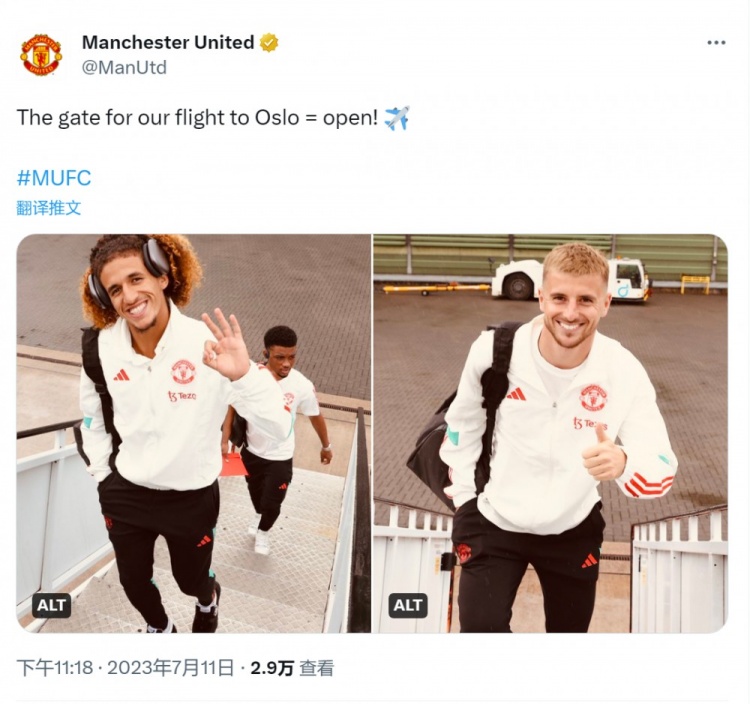Open the @ManUtd handle link
The height and width of the screenshot is (704, 750).
click(x=124, y=67)
